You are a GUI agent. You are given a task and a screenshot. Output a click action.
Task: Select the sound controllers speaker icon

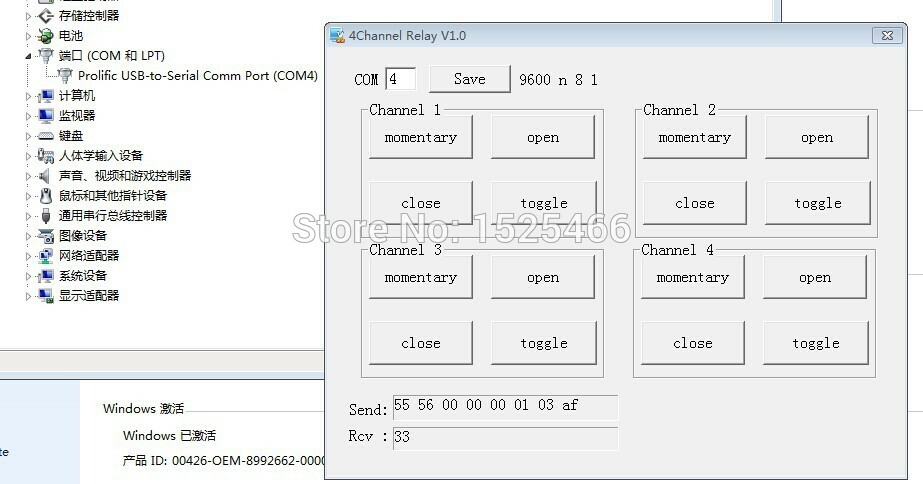[x=45, y=176]
